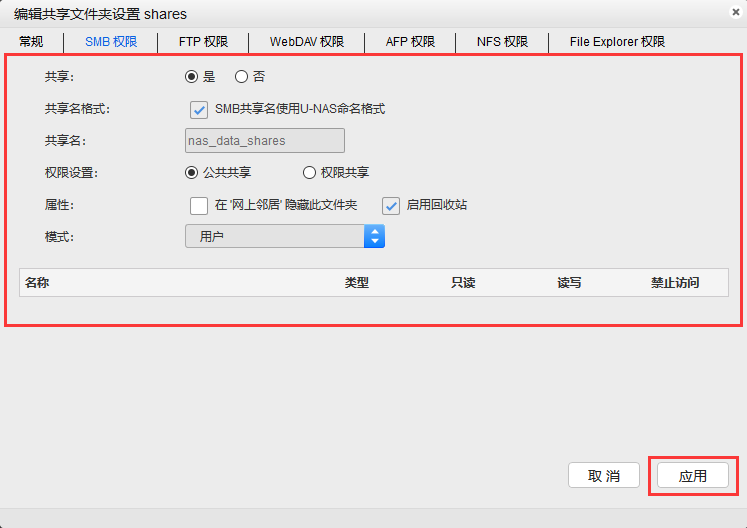The height and width of the screenshot is (528, 747).
Task: Click the 应用 button
Action: 692,476
